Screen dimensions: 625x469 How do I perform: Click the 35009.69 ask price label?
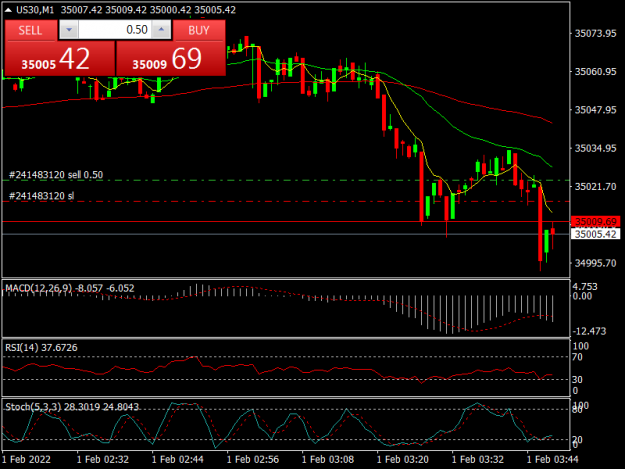click(x=596, y=222)
